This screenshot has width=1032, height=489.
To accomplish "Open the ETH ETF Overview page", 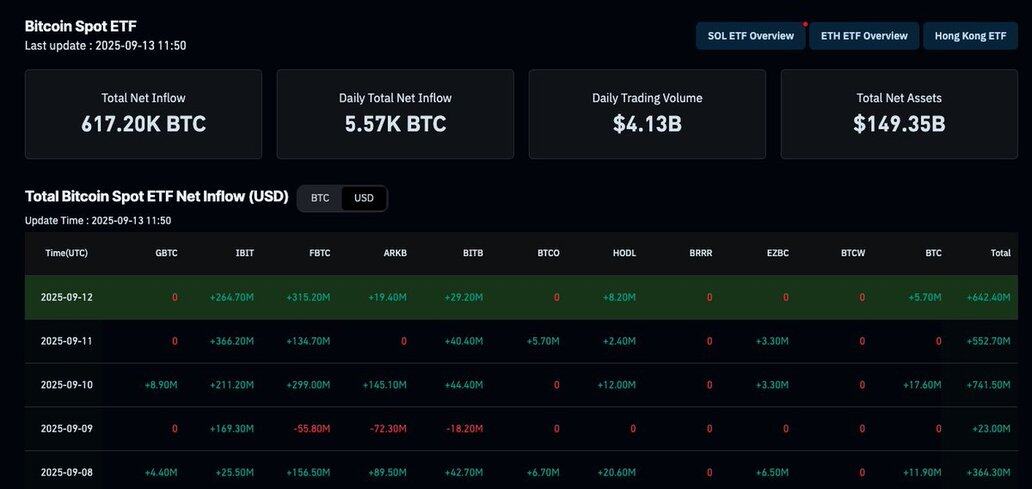I will point(864,36).
